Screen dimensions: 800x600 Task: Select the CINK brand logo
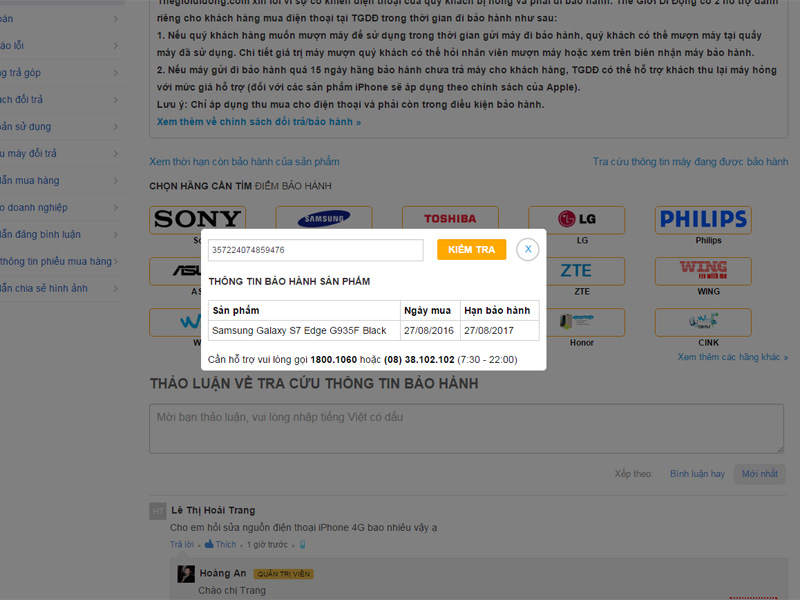pos(703,322)
